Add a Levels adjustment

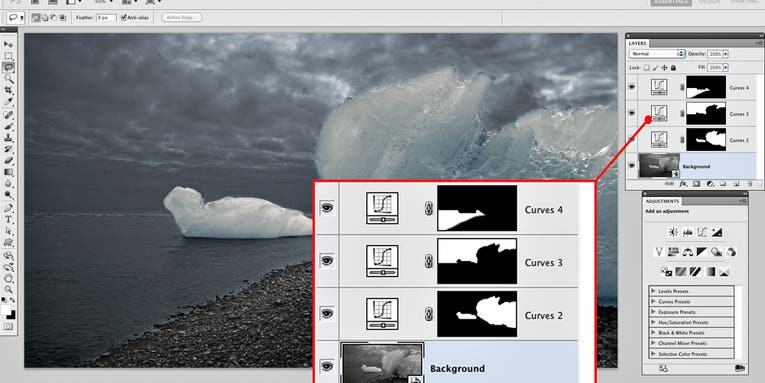click(688, 232)
